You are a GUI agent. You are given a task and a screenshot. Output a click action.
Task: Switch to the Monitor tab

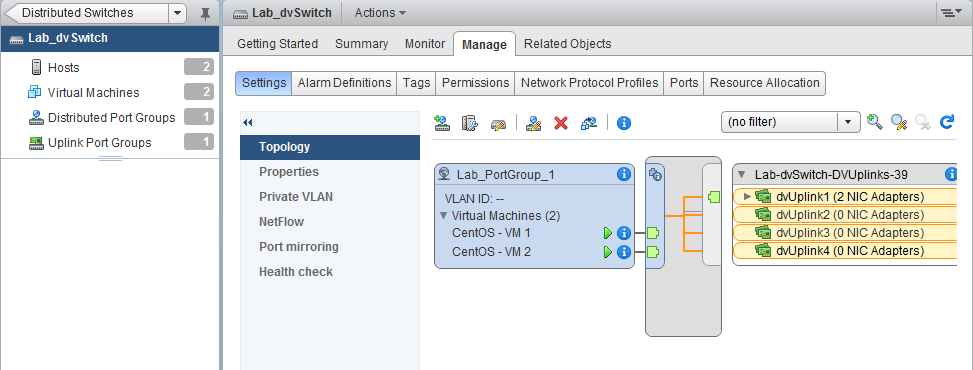pos(425,43)
